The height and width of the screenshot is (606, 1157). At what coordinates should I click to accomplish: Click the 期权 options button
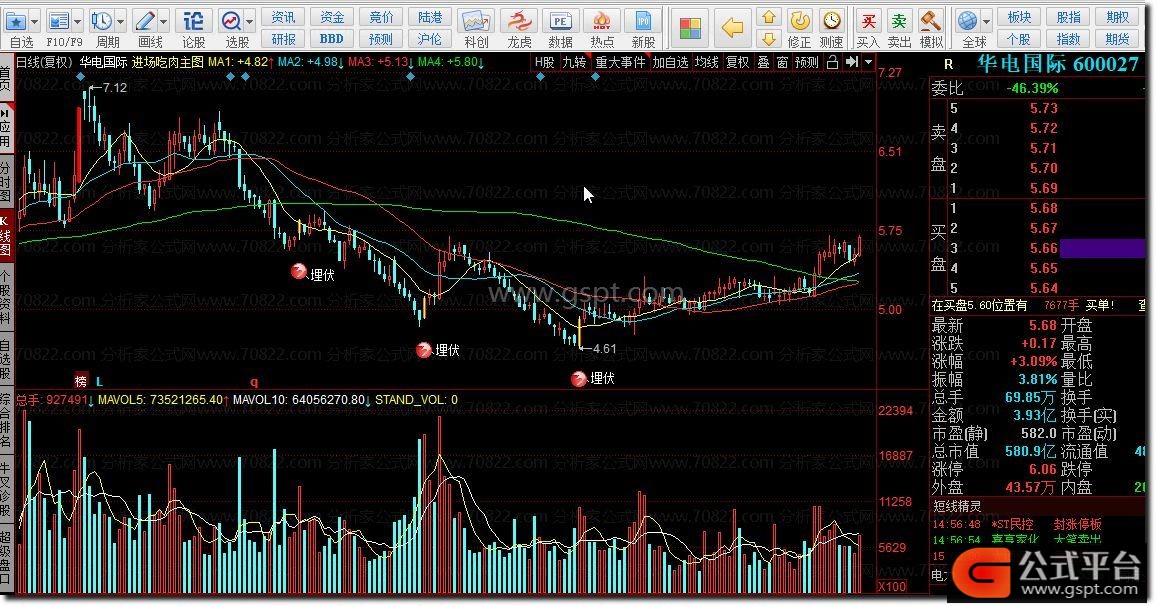tap(1117, 17)
